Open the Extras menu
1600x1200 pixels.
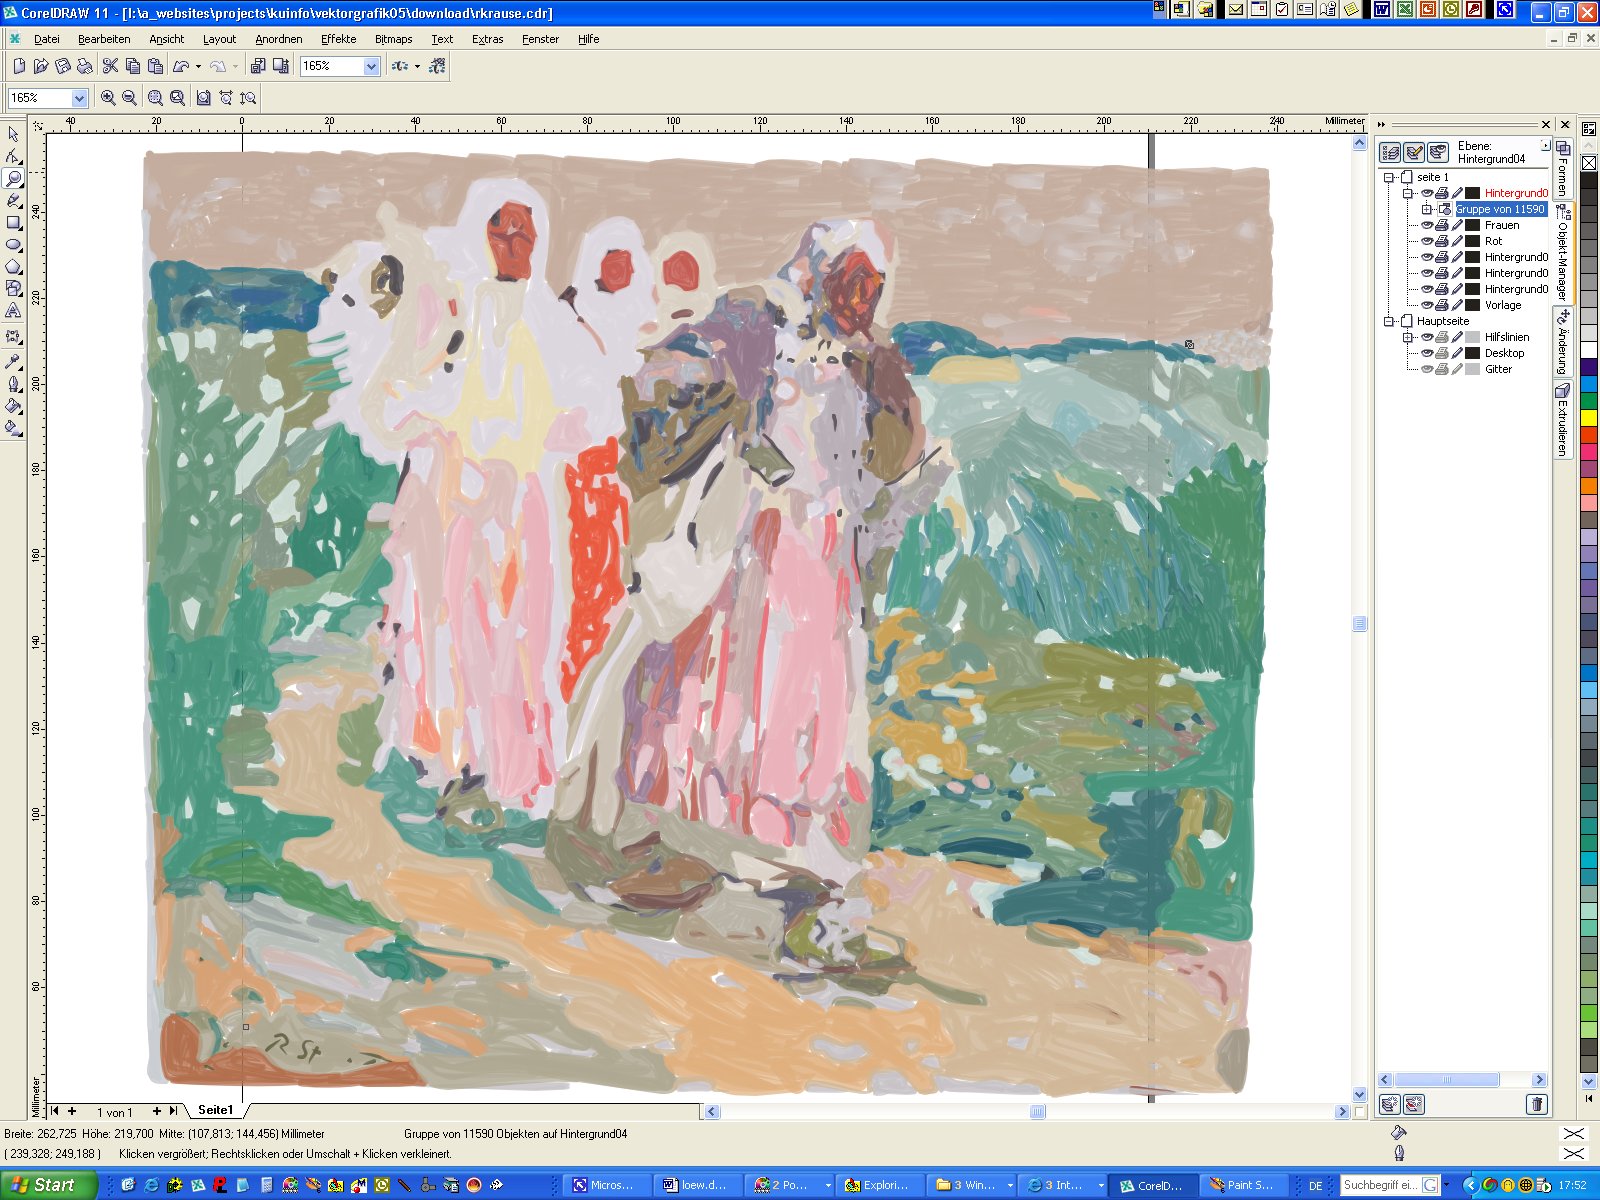coord(488,39)
